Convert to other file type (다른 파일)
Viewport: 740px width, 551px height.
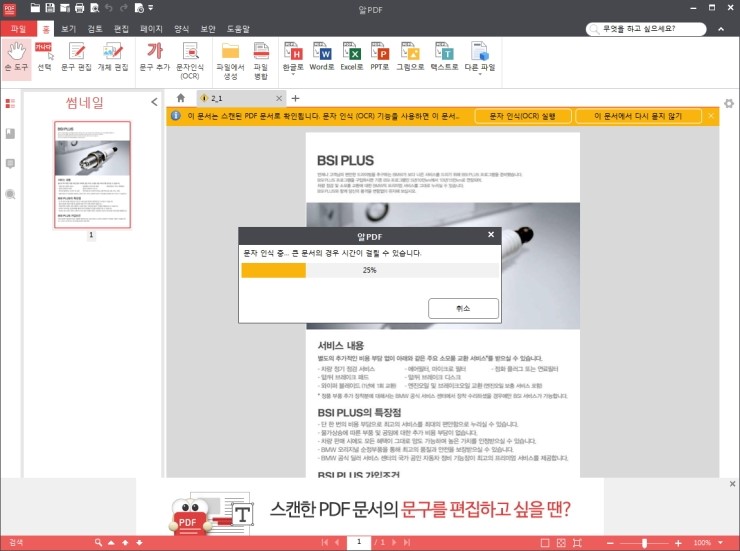click(479, 58)
